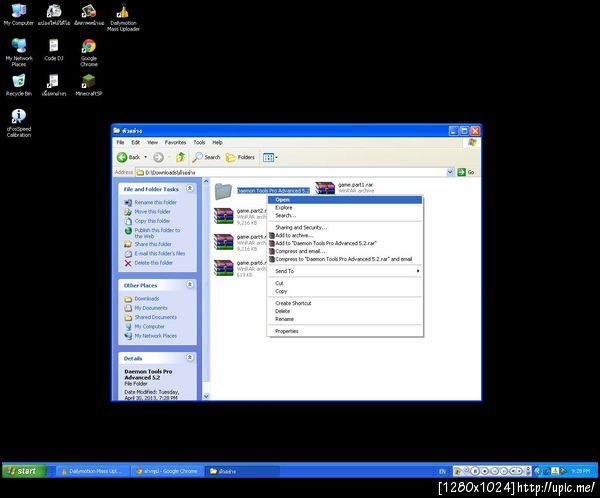
Task: Click Rename this folder task link
Action: [x=155, y=202]
